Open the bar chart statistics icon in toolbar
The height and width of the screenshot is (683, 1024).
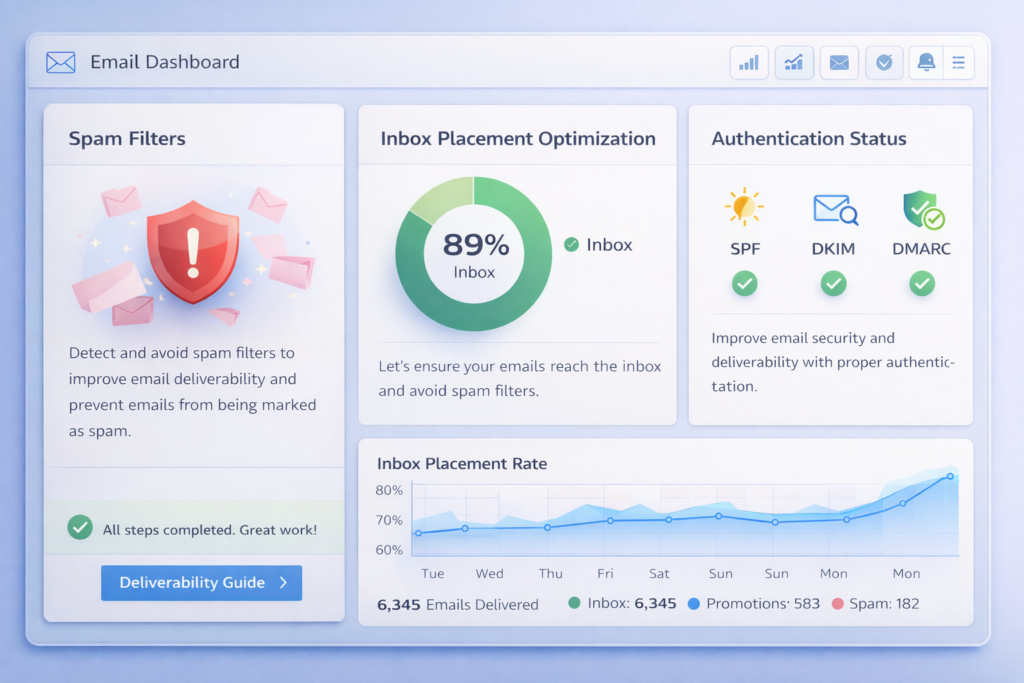pyautogui.click(x=749, y=62)
